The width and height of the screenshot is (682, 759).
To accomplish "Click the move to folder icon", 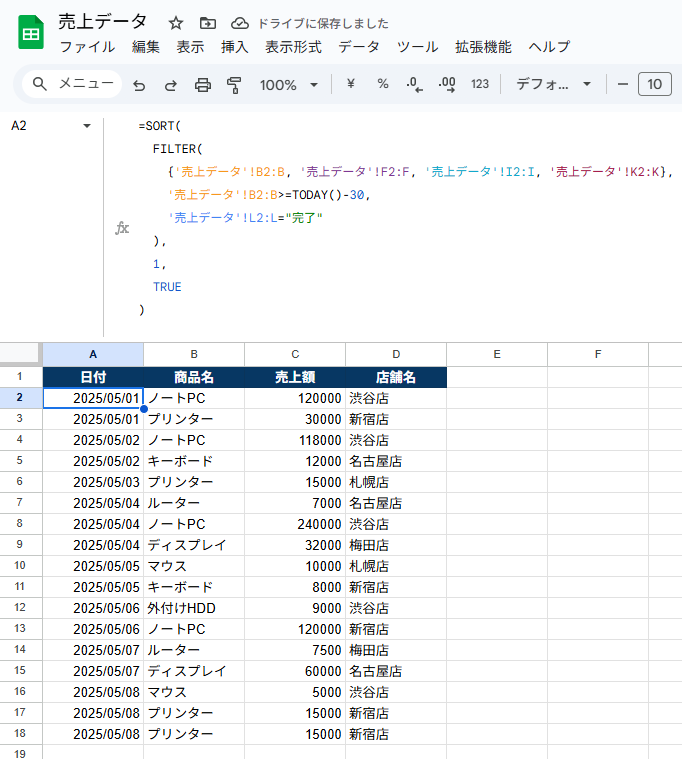I will tap(207, 23).
